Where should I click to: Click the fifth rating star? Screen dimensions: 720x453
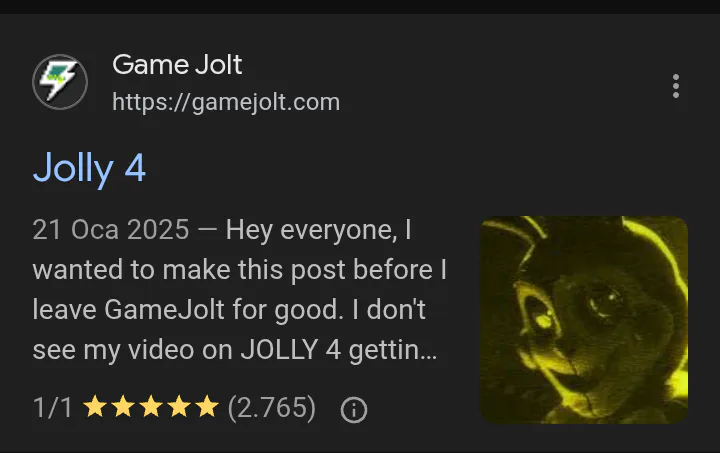(x=207, y=407)
